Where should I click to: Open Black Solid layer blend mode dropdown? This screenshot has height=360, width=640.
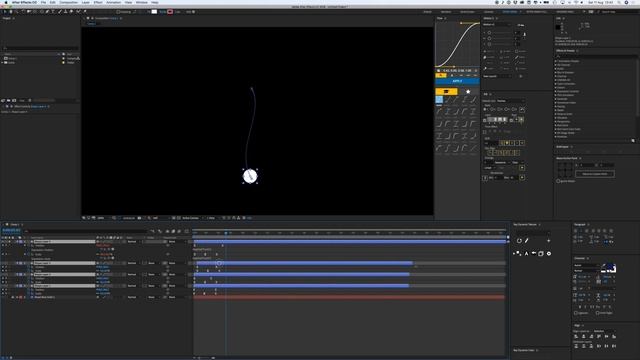(134, 297)
